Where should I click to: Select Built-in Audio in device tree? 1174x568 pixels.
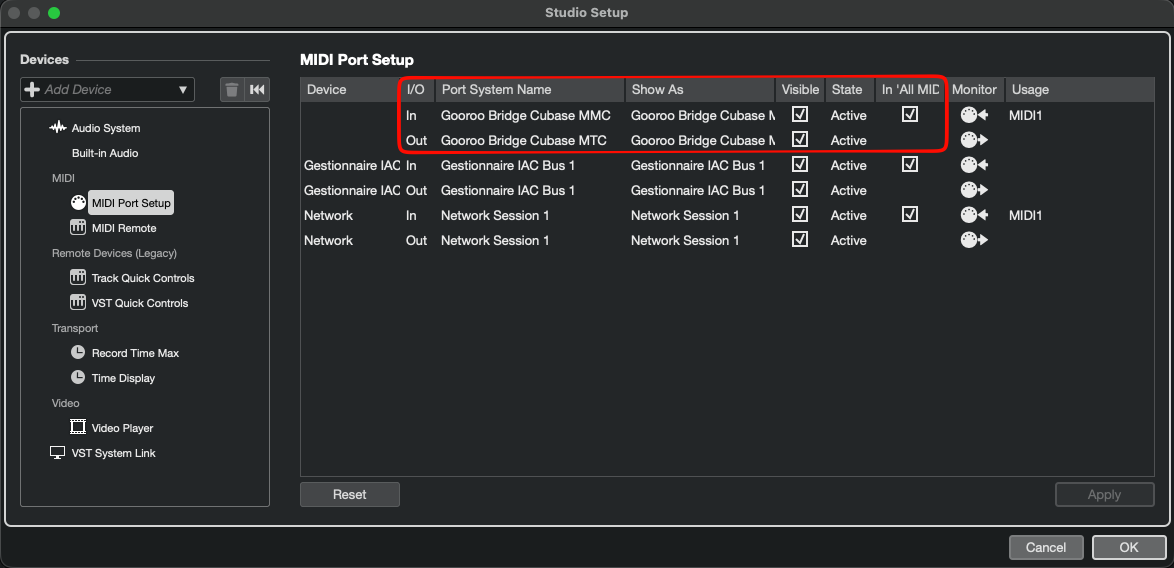pos(105,153)
